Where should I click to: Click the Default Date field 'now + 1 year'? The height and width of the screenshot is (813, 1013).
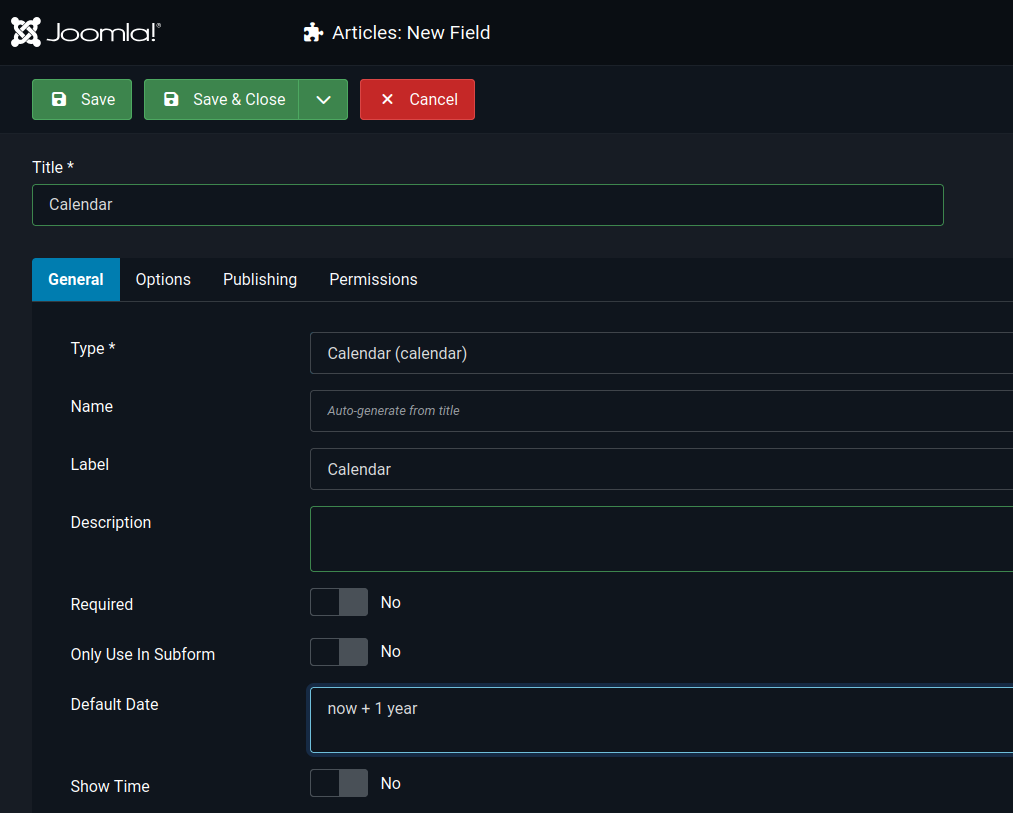click(x=662, y=720)
